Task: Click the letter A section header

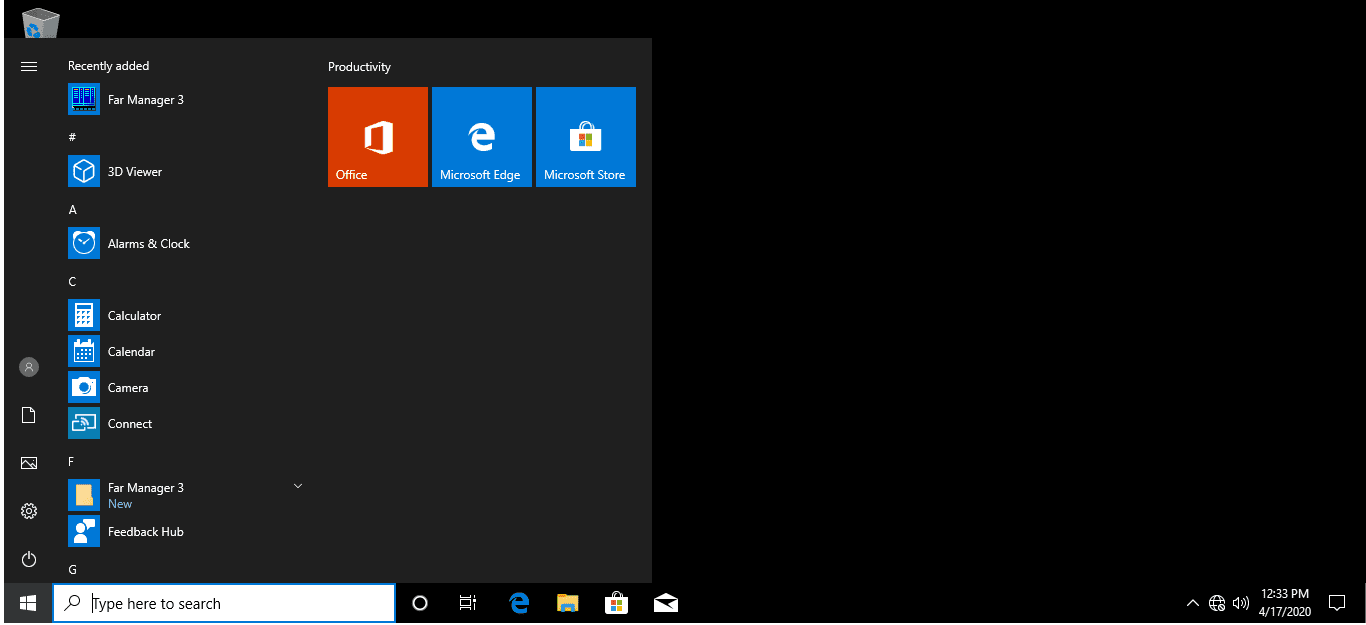Action: (72, 210)
